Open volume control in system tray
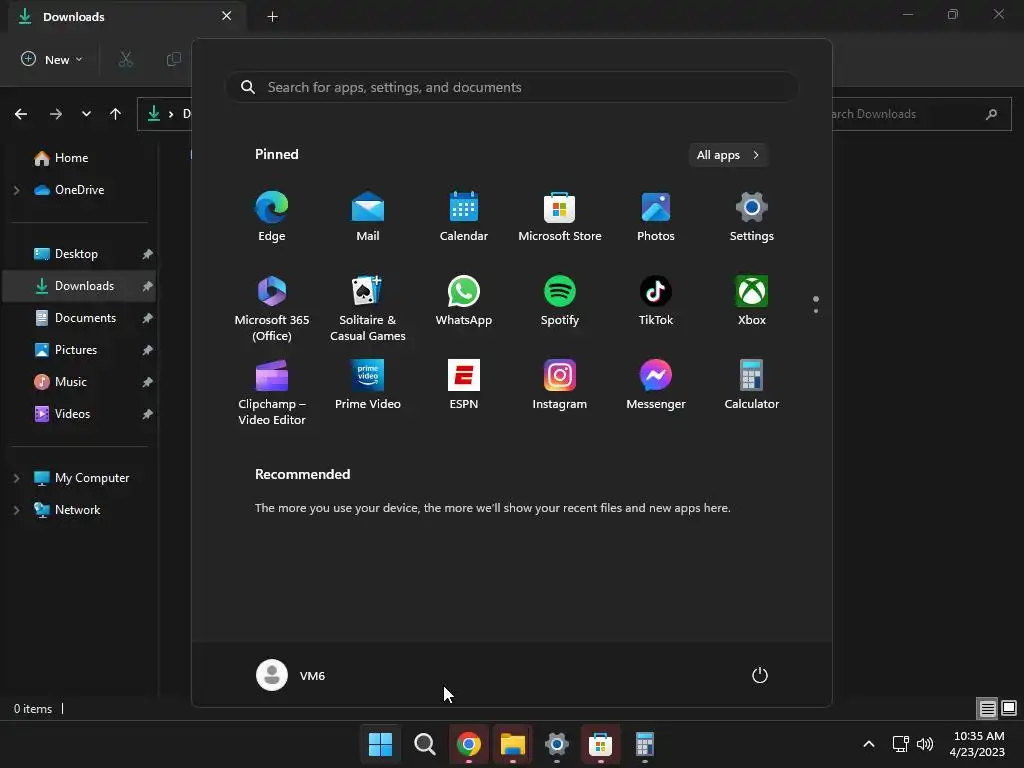 tap(925, 744)
